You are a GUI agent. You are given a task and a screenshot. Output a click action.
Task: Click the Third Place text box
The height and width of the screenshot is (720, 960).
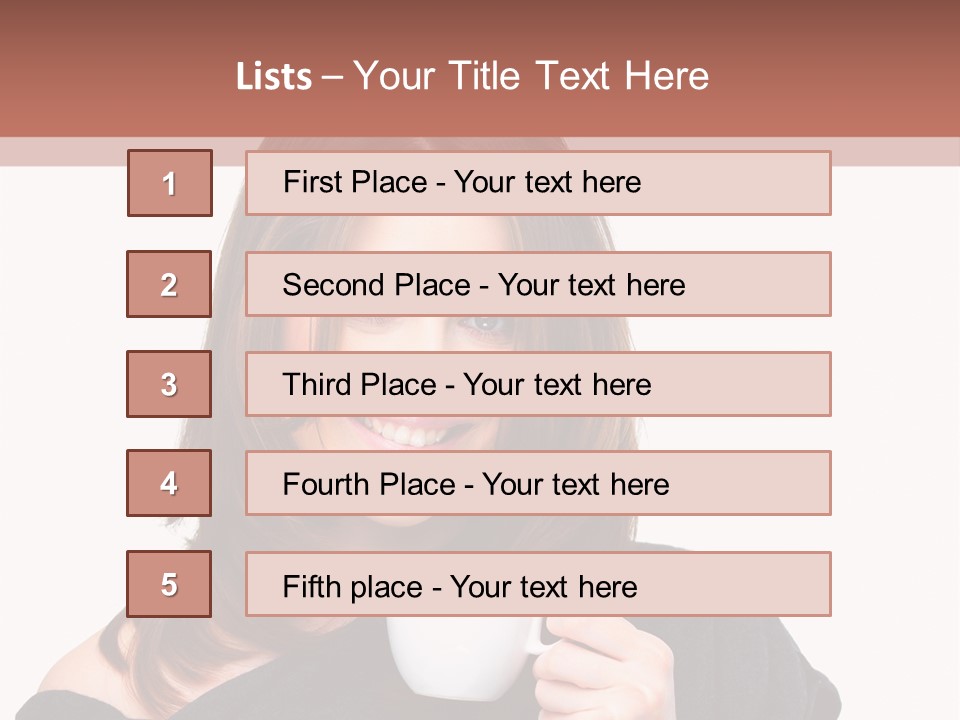click(538, 384)
